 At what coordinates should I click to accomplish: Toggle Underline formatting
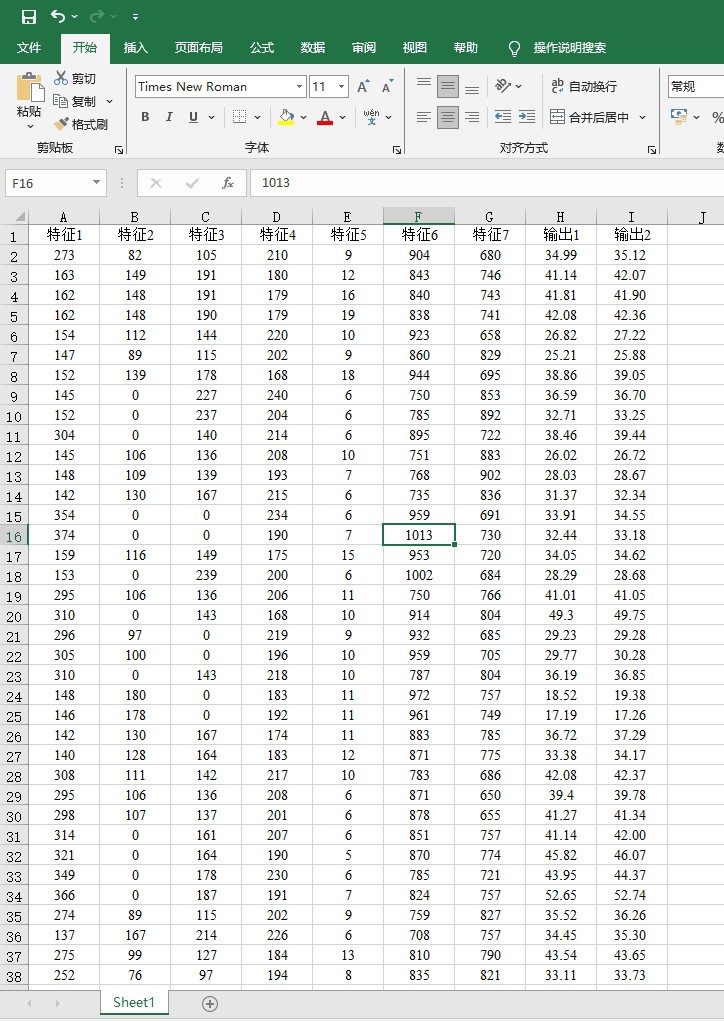(x=193, y=117)
